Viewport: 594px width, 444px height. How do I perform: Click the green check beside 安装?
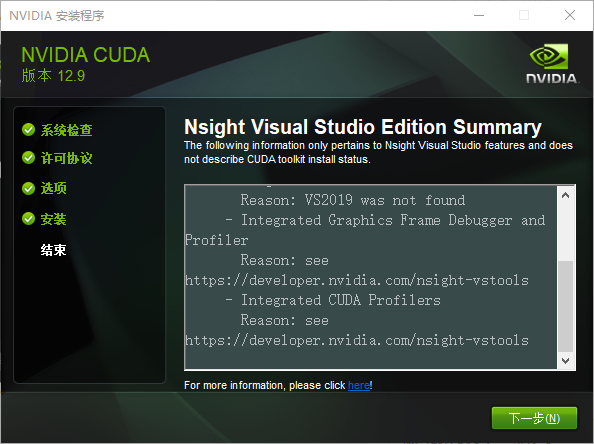[x=28, y=219]
